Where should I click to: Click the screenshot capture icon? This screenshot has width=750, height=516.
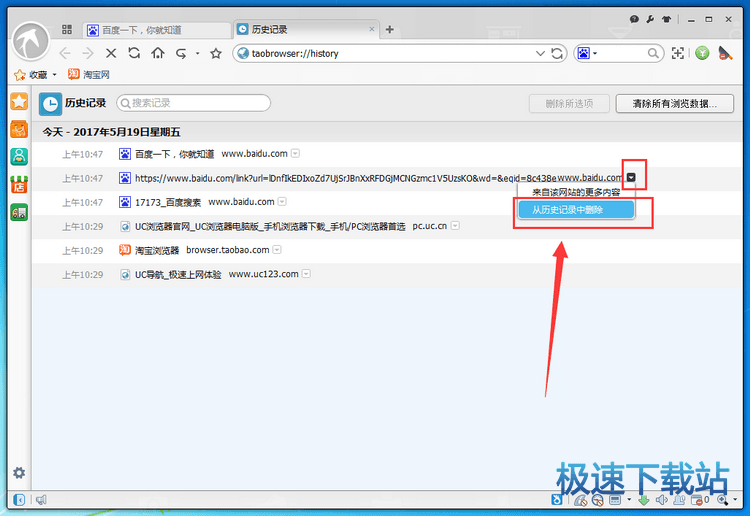[x=678, y=53]
